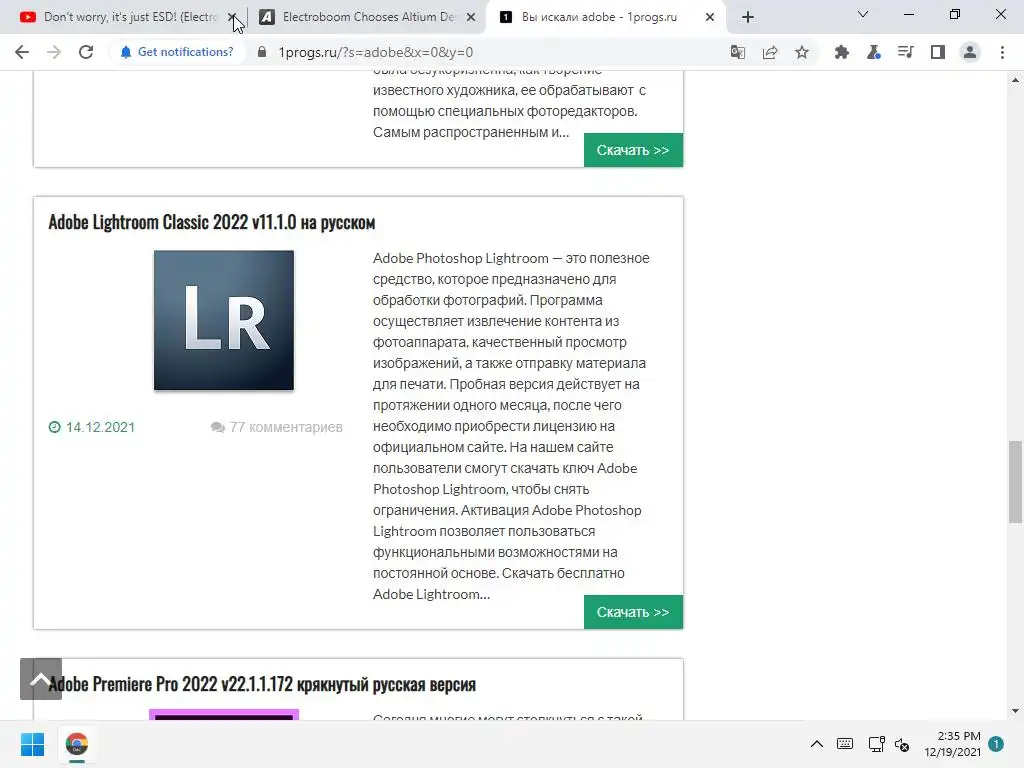1024x768 pixels.
Task: Click scrollbar up arrow
Action: [x=1015, y=80]
